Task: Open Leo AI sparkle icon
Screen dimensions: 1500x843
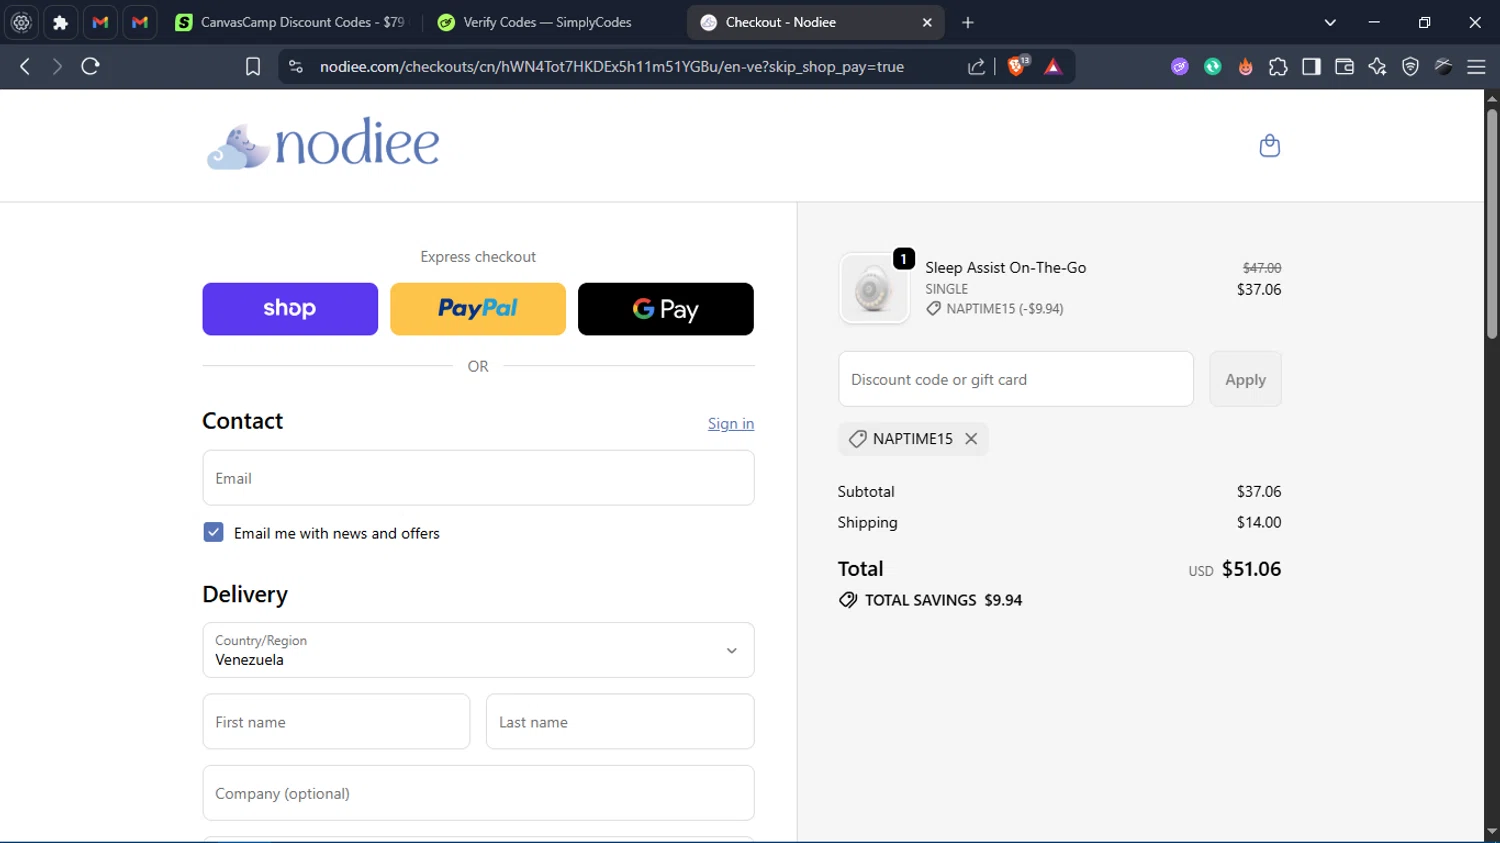Action: [x=1377, y=66]
